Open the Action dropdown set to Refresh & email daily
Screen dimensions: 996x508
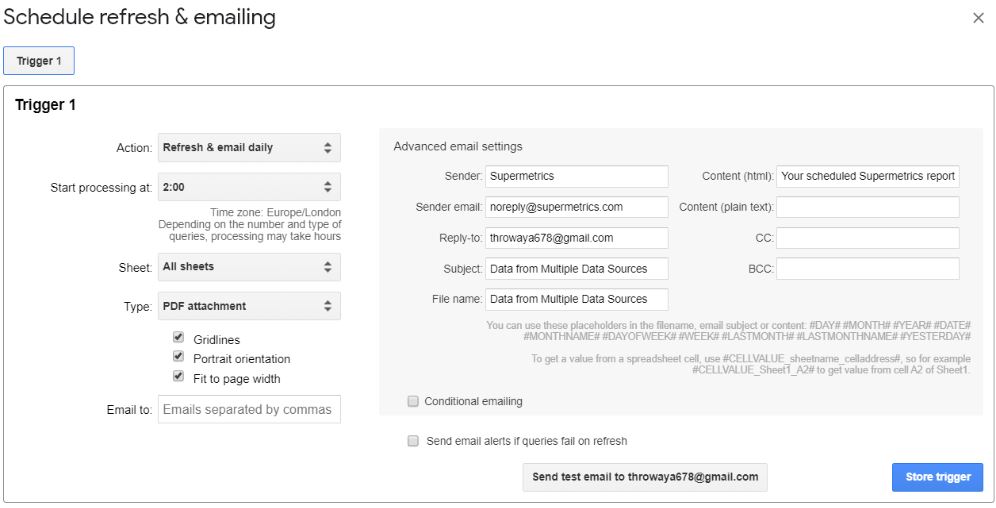tap(249, 147)
